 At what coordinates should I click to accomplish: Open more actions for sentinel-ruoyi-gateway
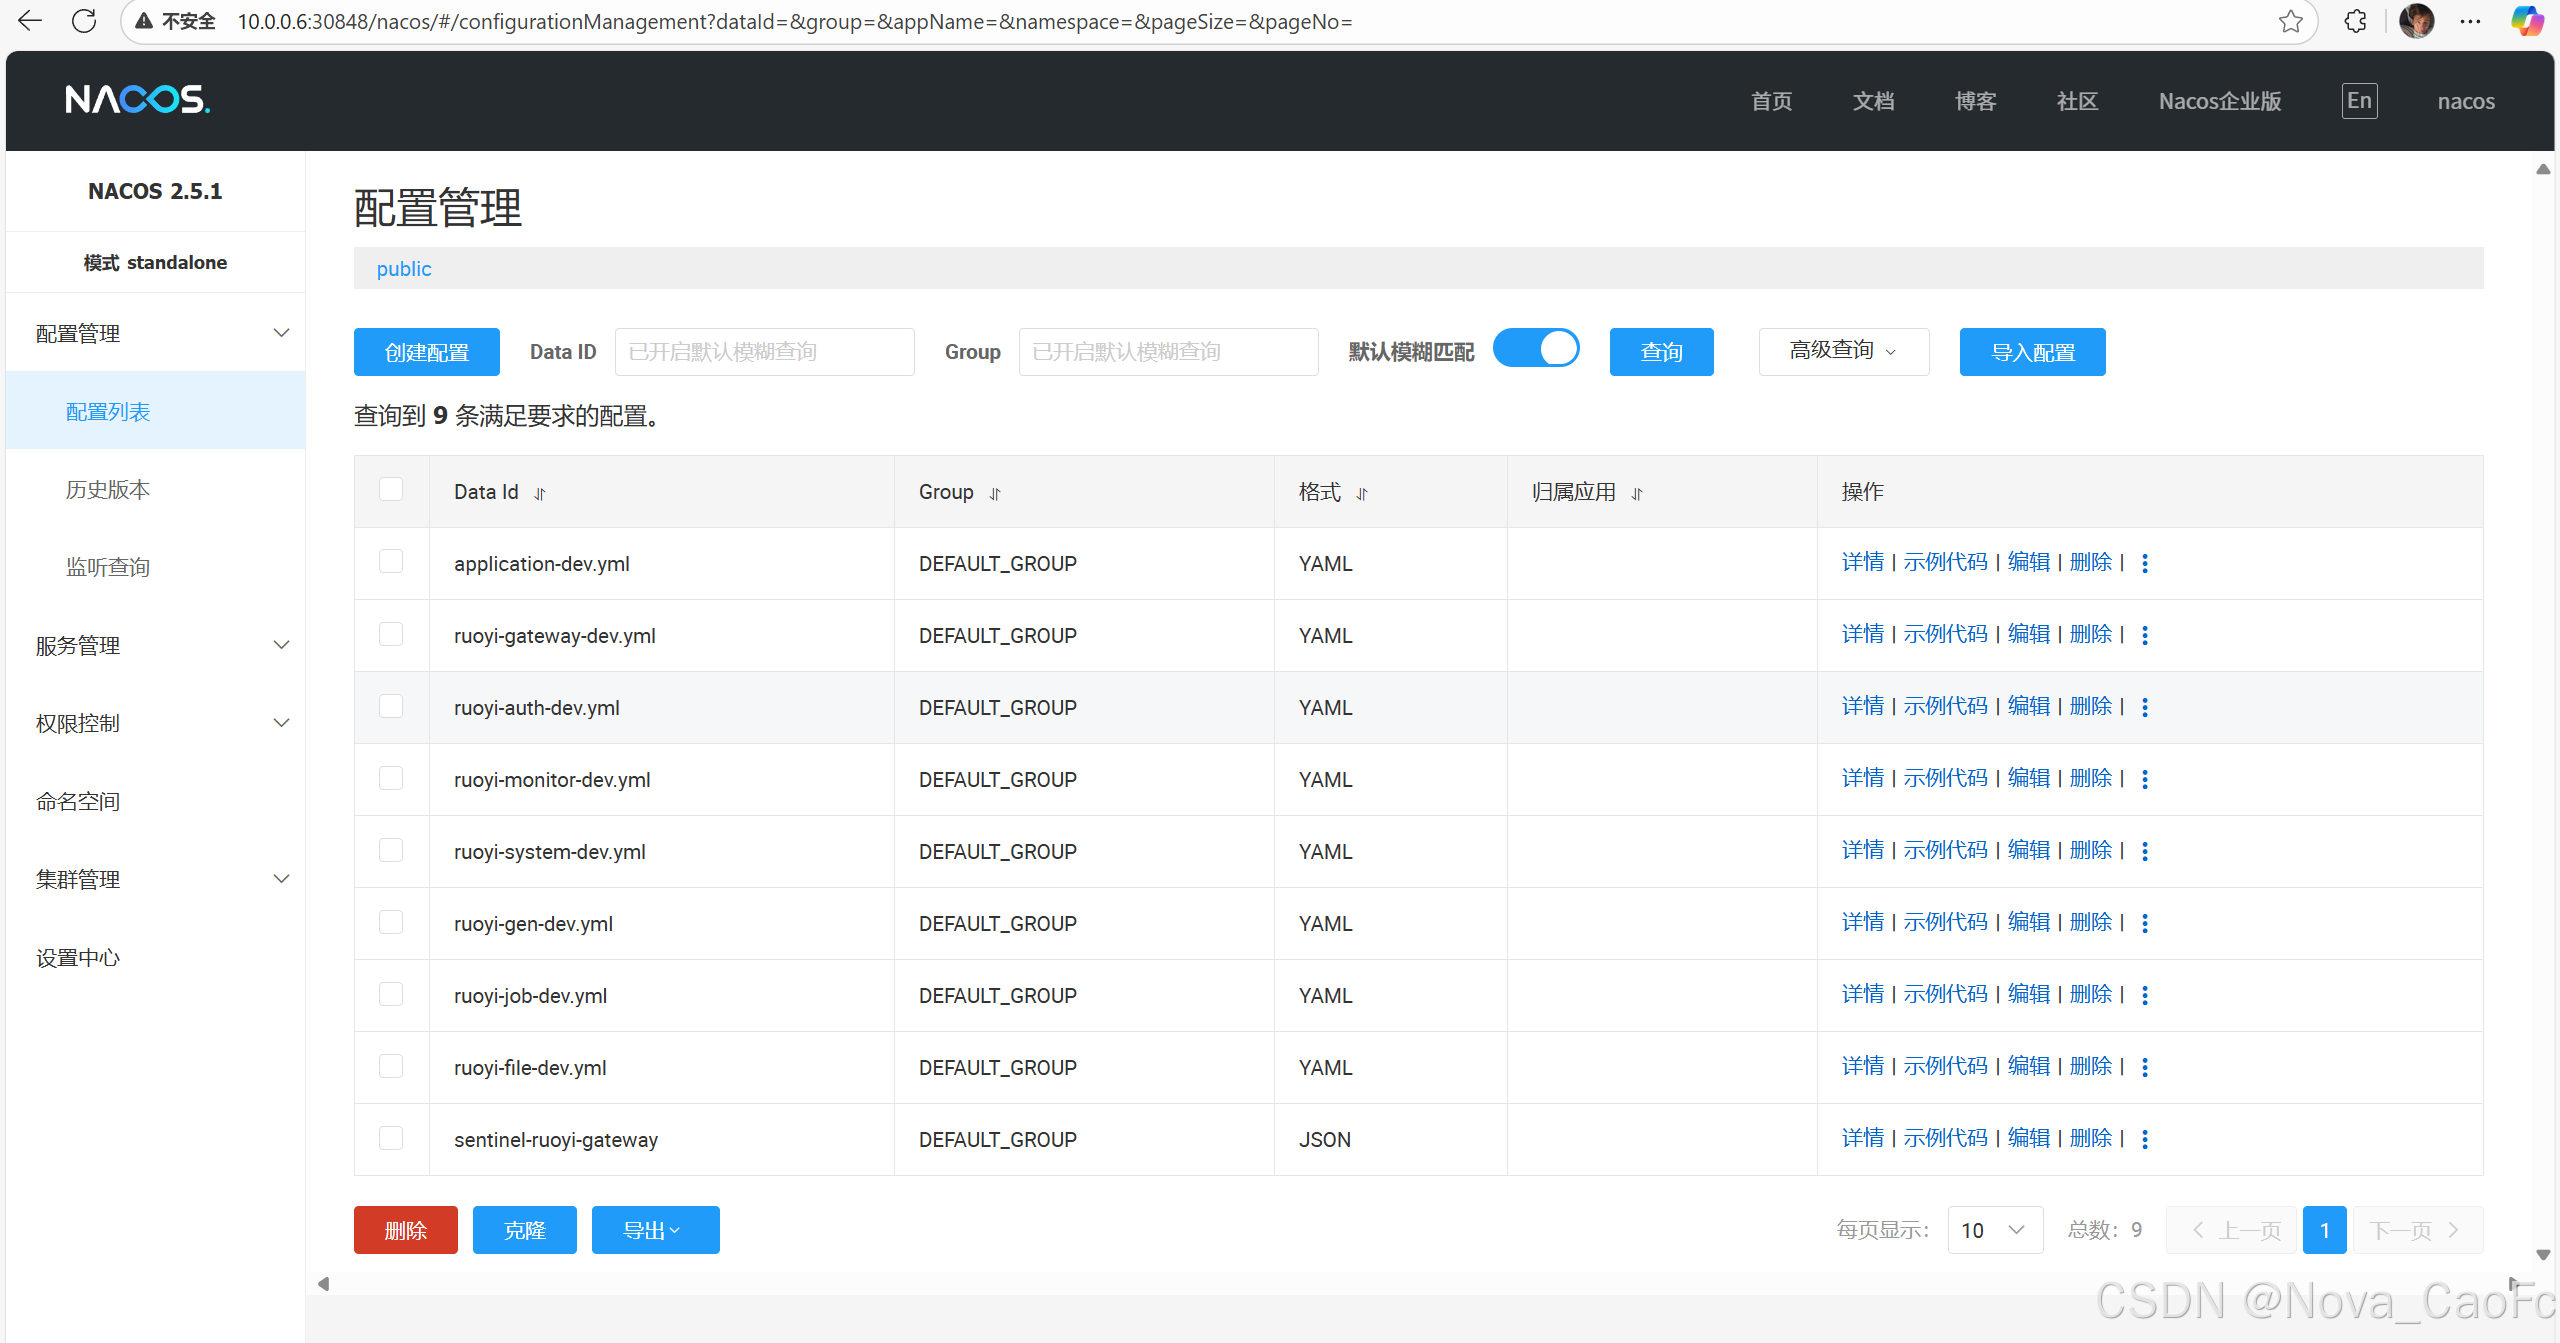[2145, 1139]
